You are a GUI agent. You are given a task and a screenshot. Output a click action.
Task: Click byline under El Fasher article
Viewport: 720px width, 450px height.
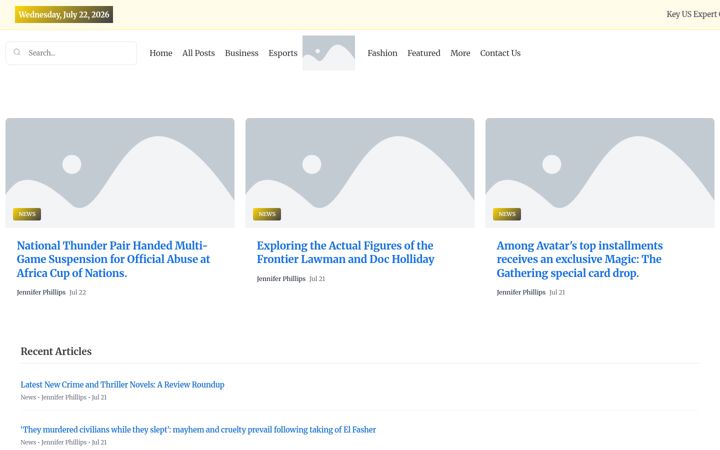63,442
